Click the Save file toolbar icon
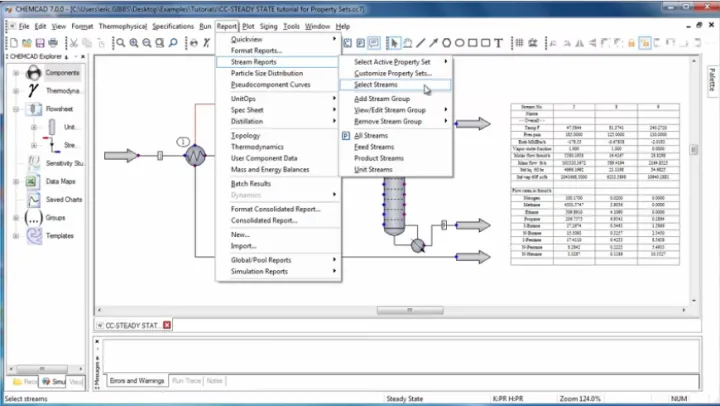The width and height of the screenshot is (720, 406). pyautogui.click(x=38, y=43)
